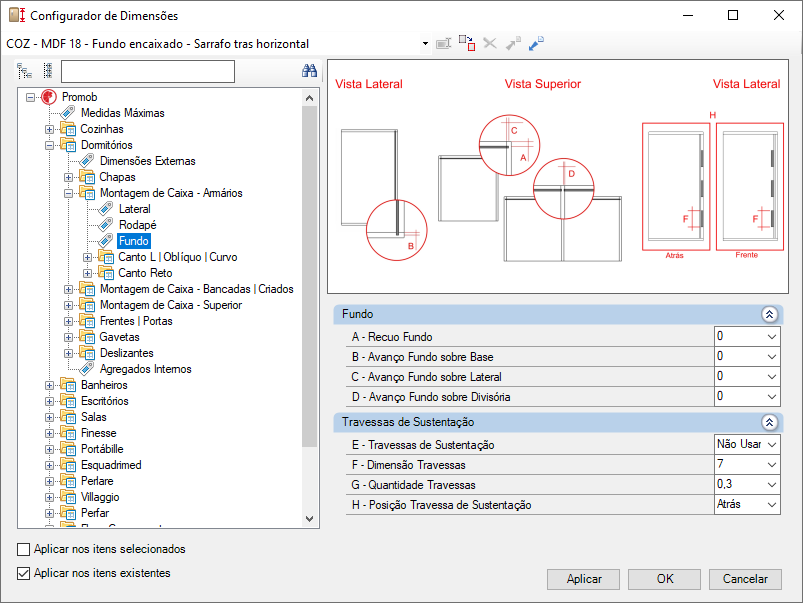Expand Canto L | Oblíquo | Curvo node
This screenshot has height=603, width=803.
88,257
